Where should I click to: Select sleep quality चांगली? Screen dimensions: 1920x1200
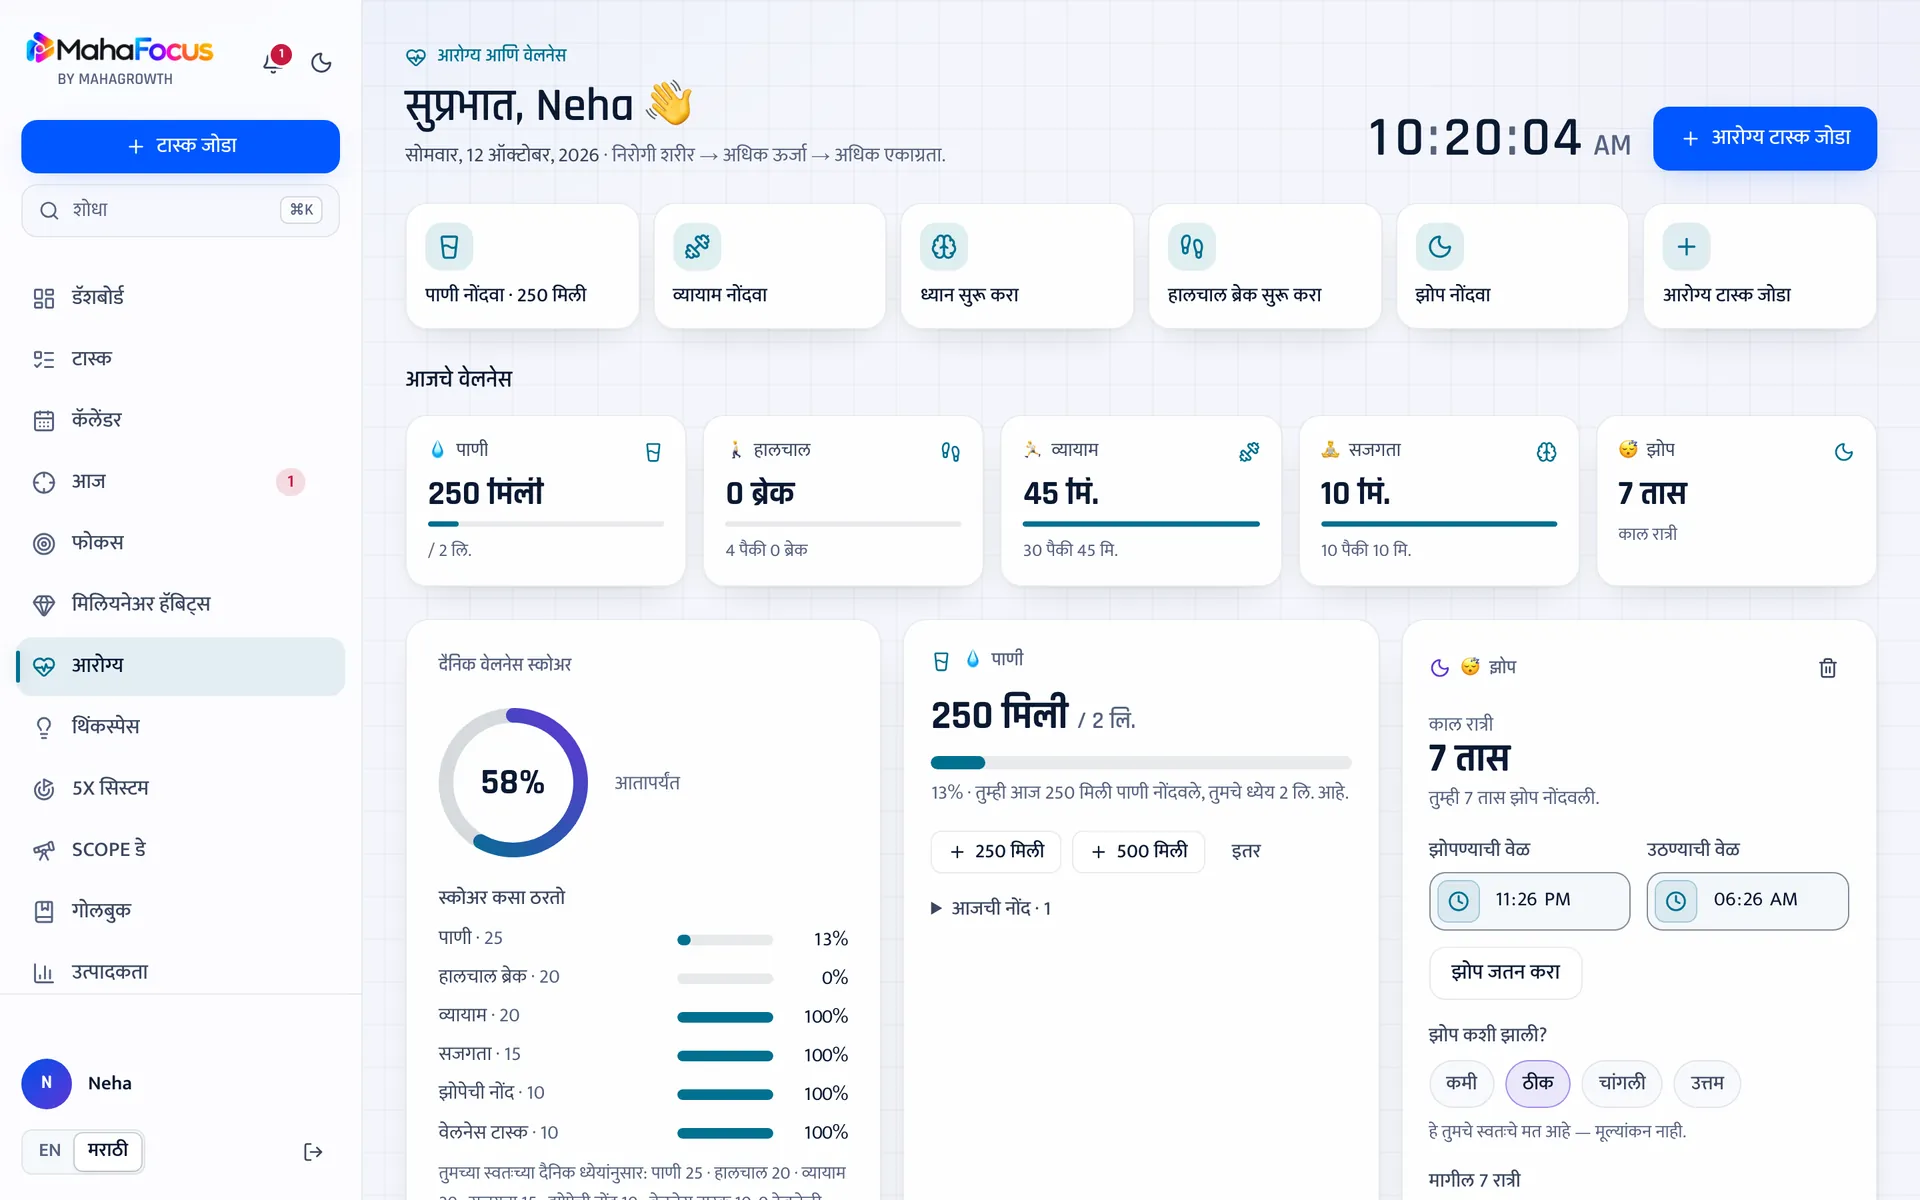(x=1621, y=1083)
